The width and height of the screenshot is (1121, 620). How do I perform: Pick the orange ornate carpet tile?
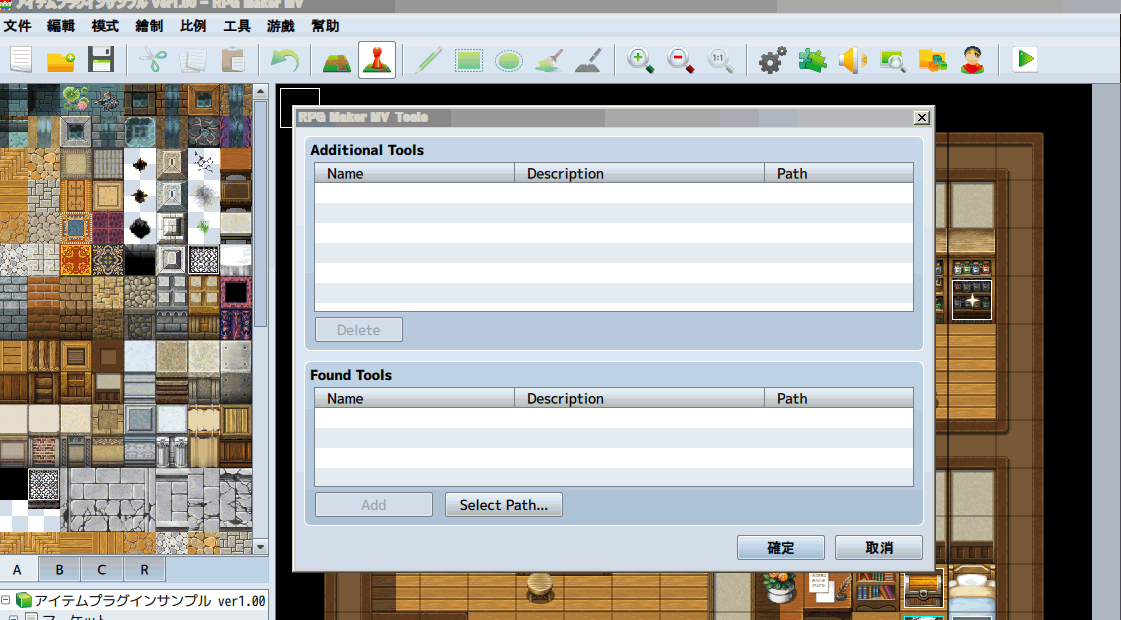point(76,260)
